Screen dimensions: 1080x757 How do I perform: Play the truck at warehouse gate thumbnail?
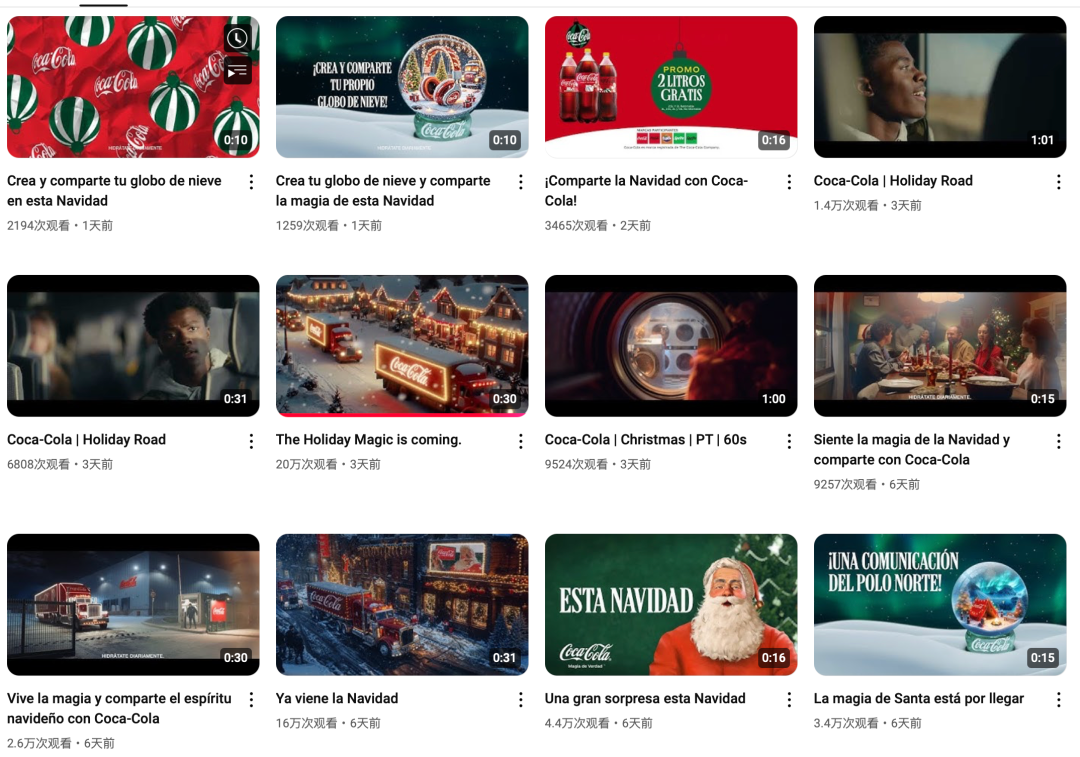click(x=133, y=605)
